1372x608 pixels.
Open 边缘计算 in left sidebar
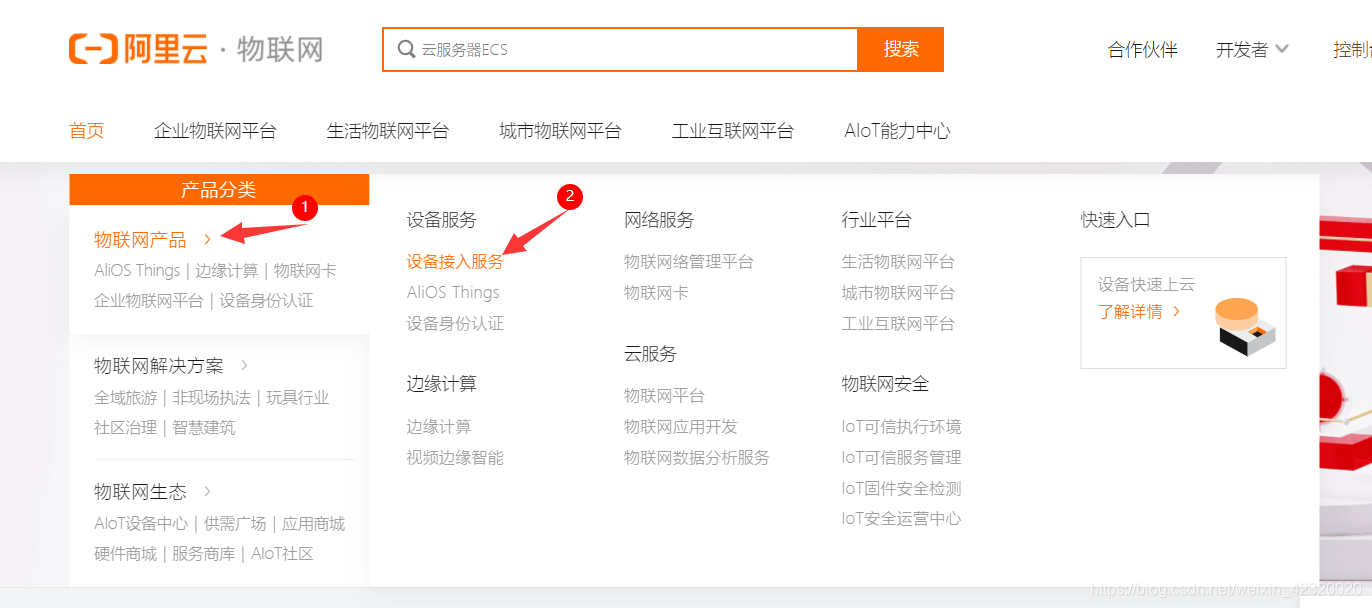[x=226, y=270]
